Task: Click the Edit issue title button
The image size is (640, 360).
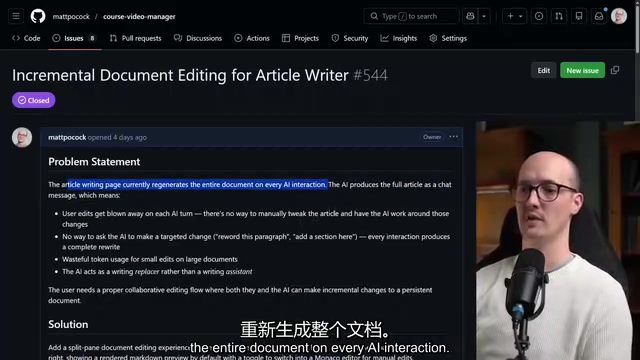Action: [543, 70]
